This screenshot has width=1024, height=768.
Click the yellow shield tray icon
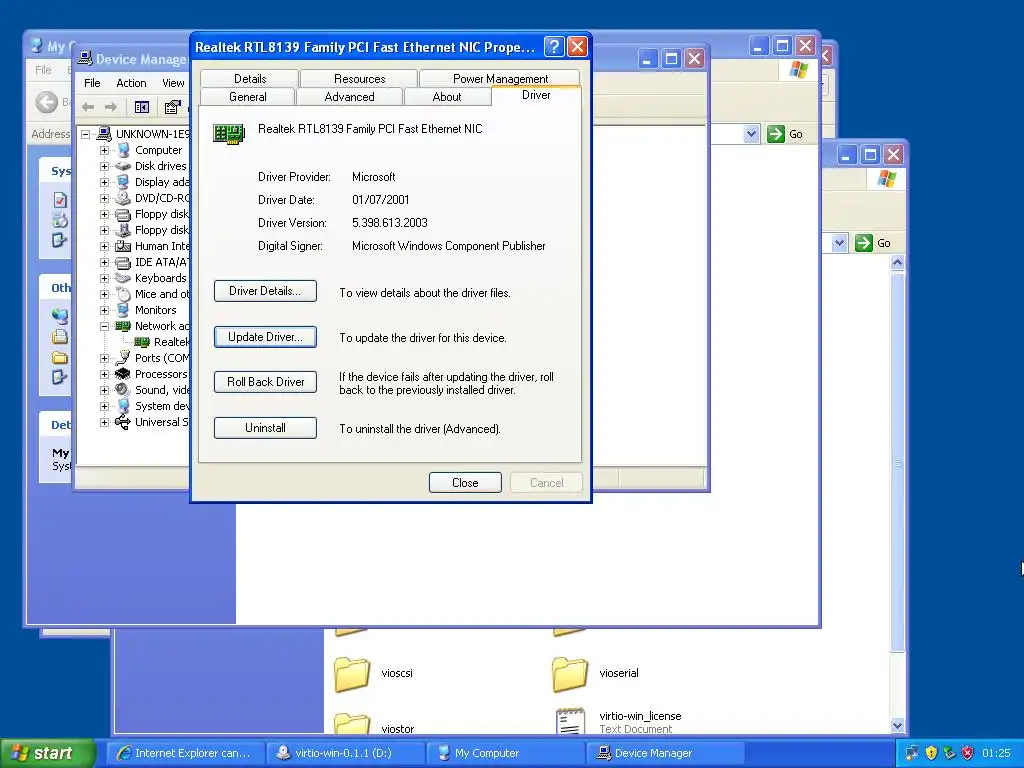[931, 753]
